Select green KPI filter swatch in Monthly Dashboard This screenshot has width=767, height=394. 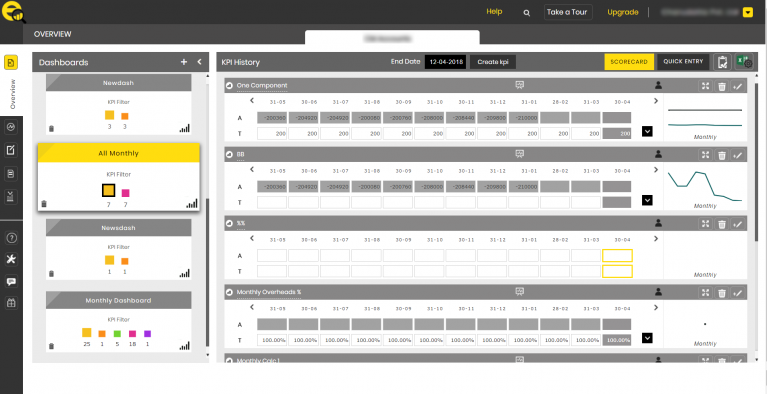click(117, 334)
